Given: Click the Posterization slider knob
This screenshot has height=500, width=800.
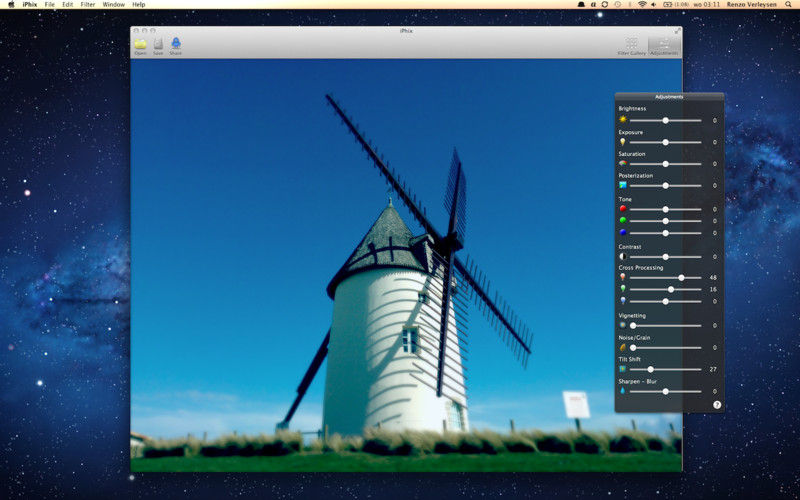Looking at the screenshot, I should point(665,186).
